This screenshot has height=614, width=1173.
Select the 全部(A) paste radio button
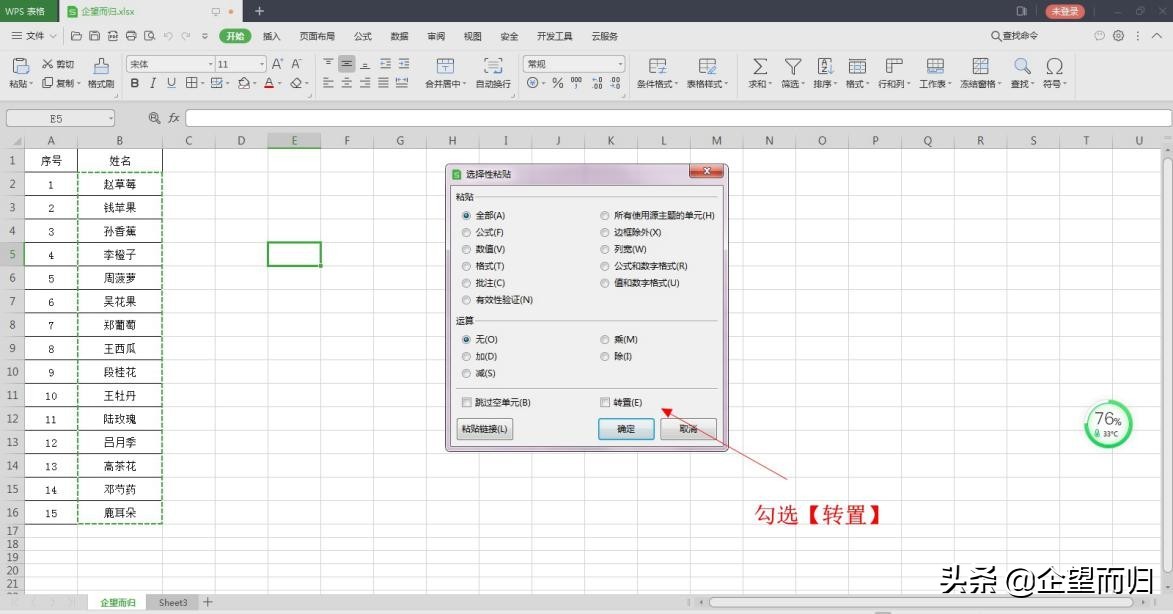point(466,215)
